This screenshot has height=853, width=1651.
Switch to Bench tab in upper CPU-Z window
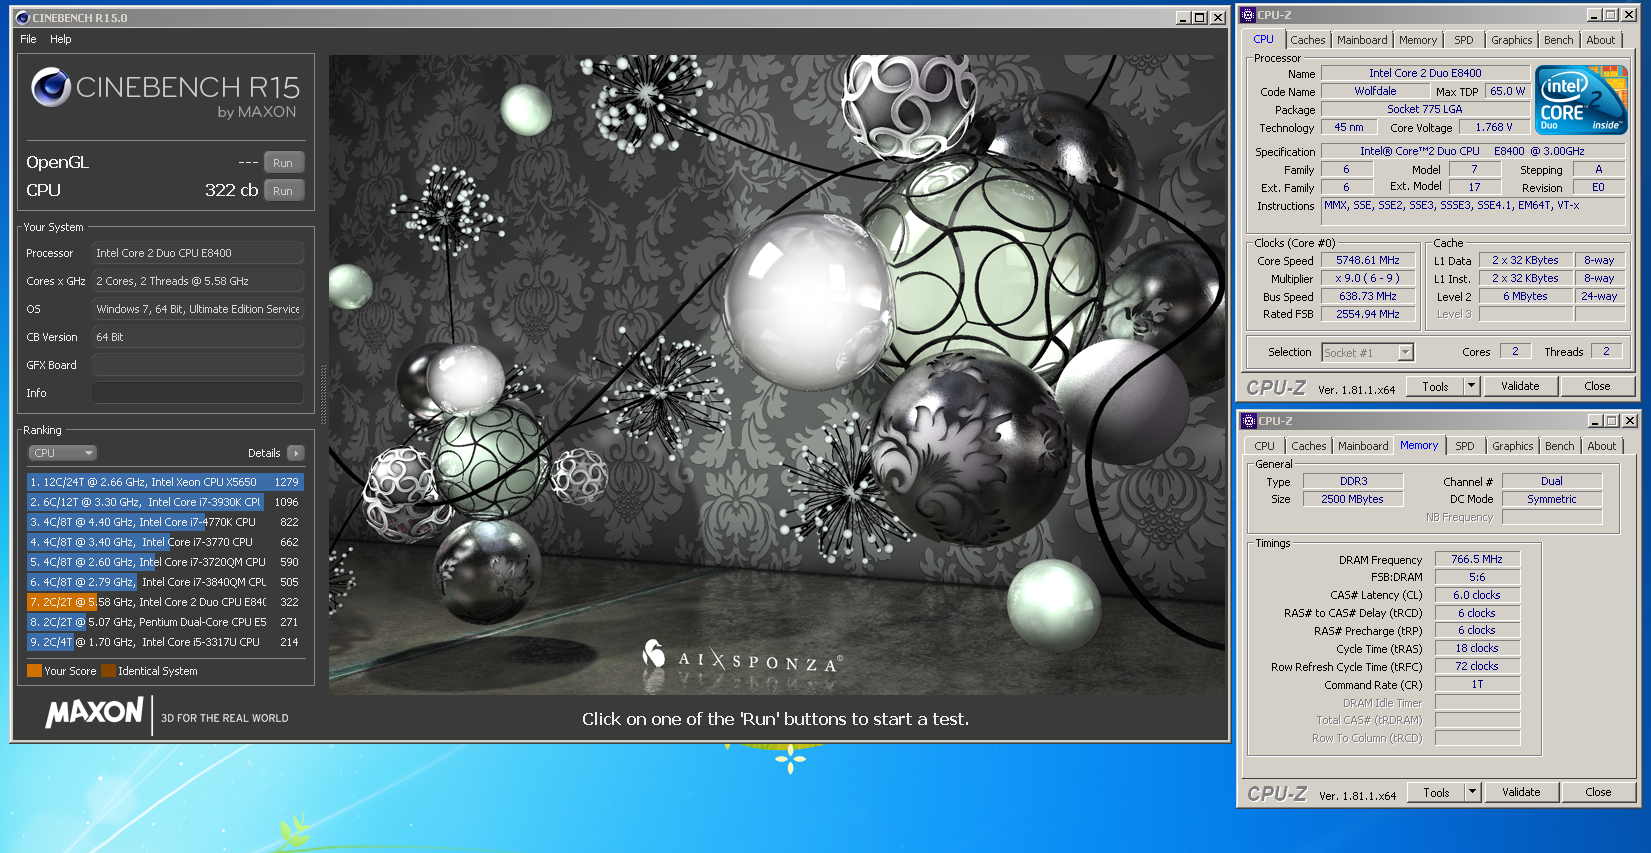pyautogui.click(x=1558, y=40)
